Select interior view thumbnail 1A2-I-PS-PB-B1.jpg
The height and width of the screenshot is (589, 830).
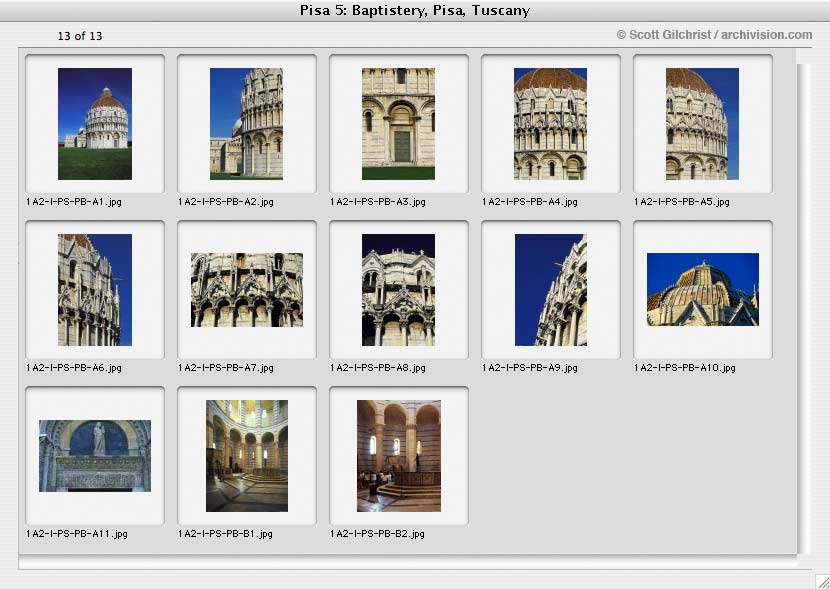coord(247,456)
